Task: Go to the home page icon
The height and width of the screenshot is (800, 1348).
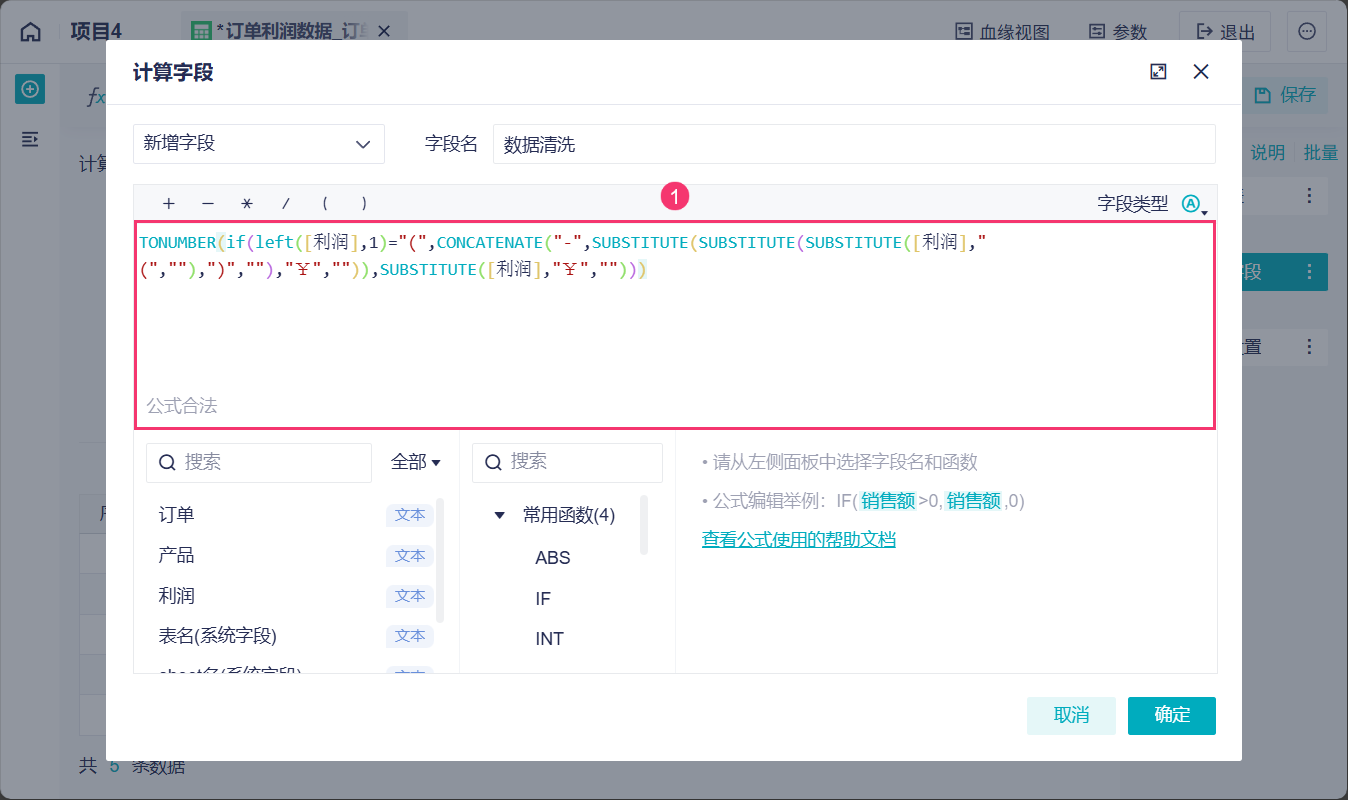Action: [31, 32]
